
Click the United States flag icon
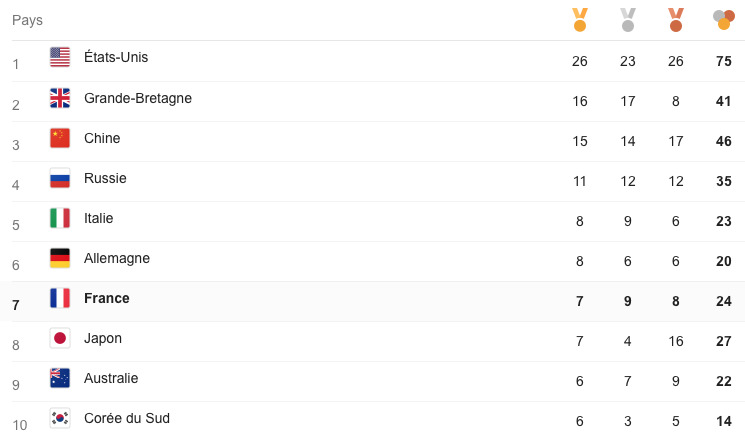pyautogui.click(x=60, y=58)
